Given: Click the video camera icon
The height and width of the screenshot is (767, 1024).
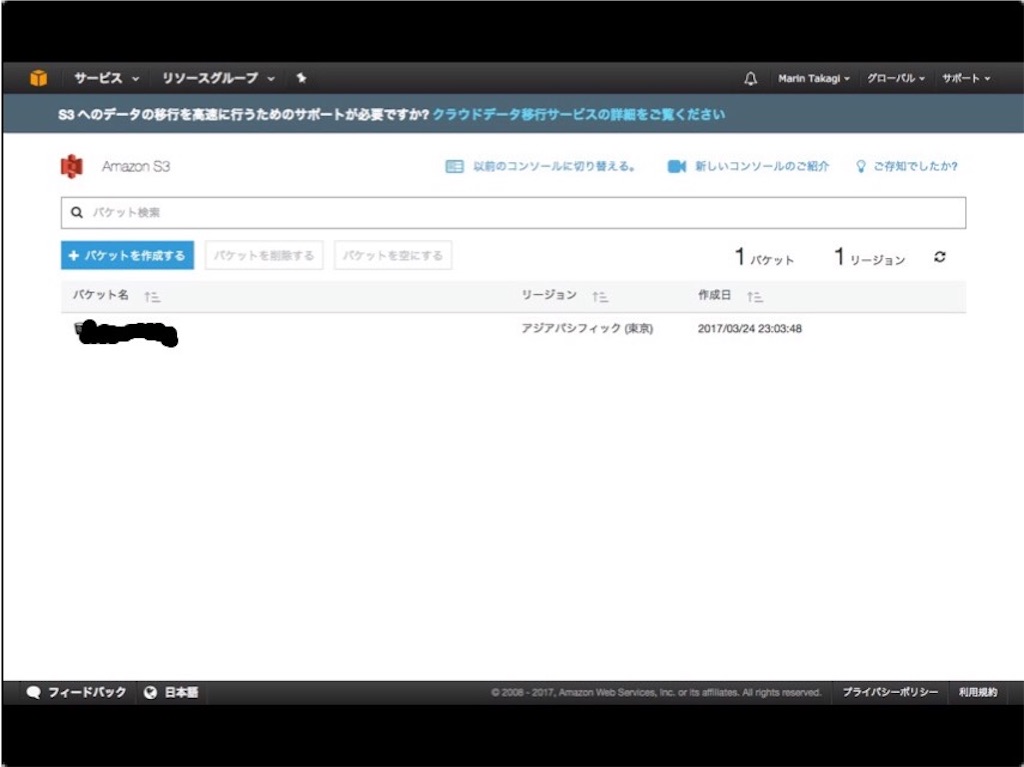Looking at the screenshot, I should click(x=677, y=166).
